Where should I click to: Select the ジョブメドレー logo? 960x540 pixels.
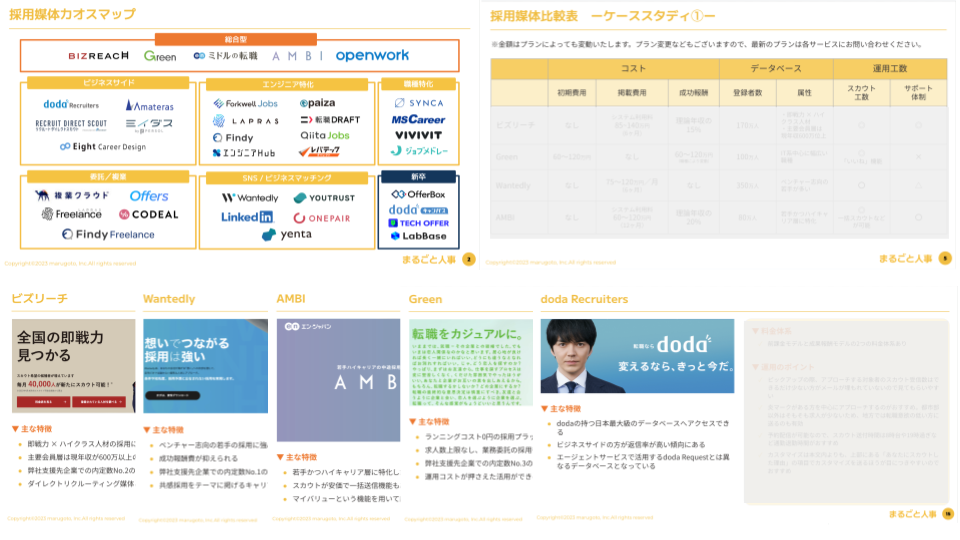[419, 151]
